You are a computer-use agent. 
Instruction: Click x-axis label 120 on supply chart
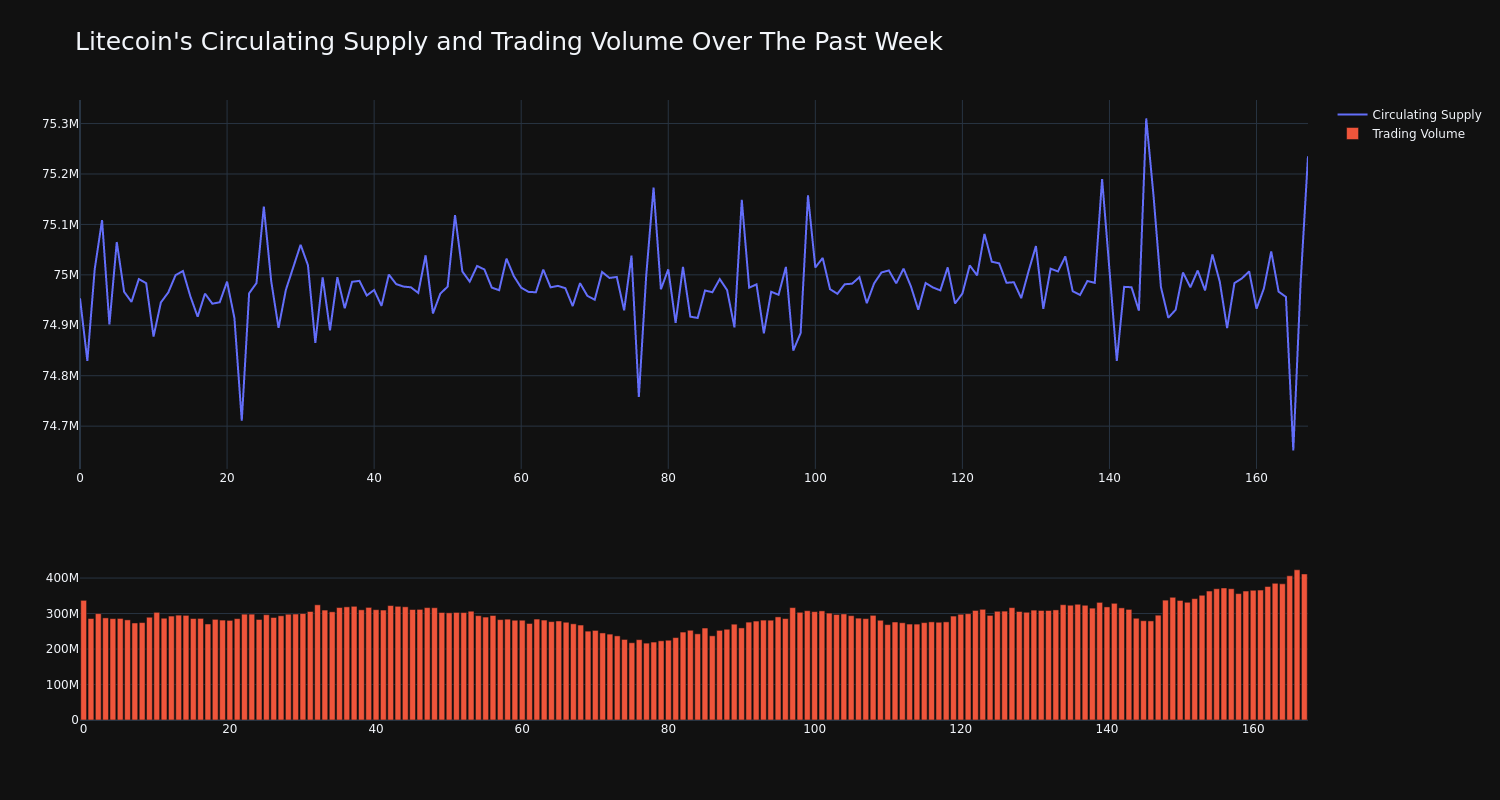[x=962, y=478]
